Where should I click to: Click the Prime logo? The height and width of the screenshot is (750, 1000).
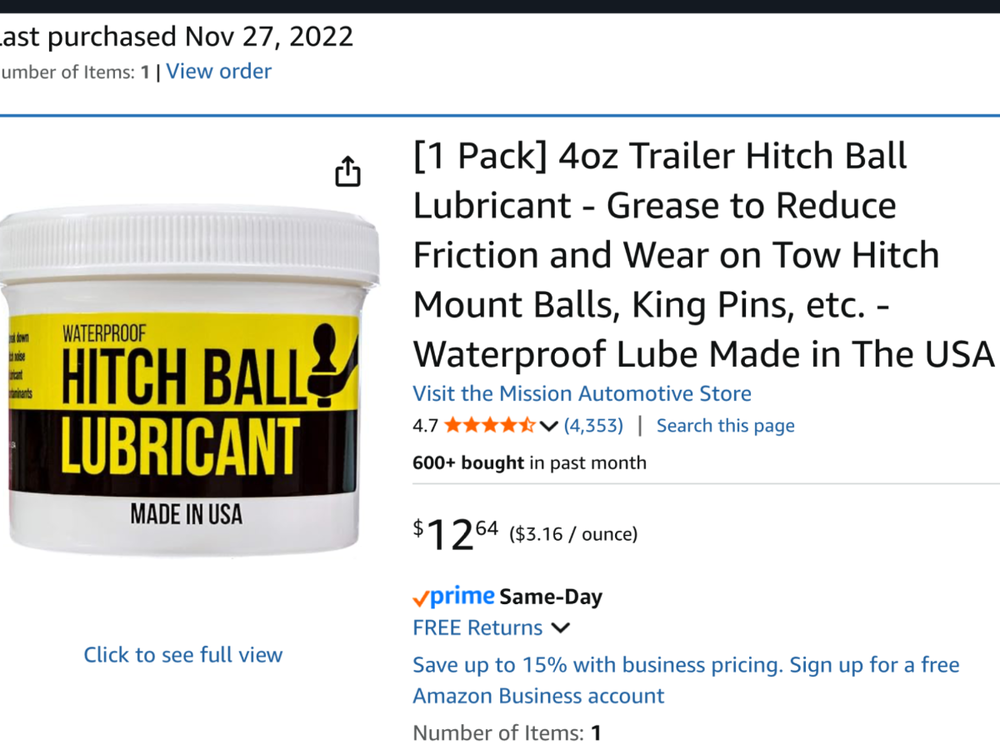(x=462, y=597)
